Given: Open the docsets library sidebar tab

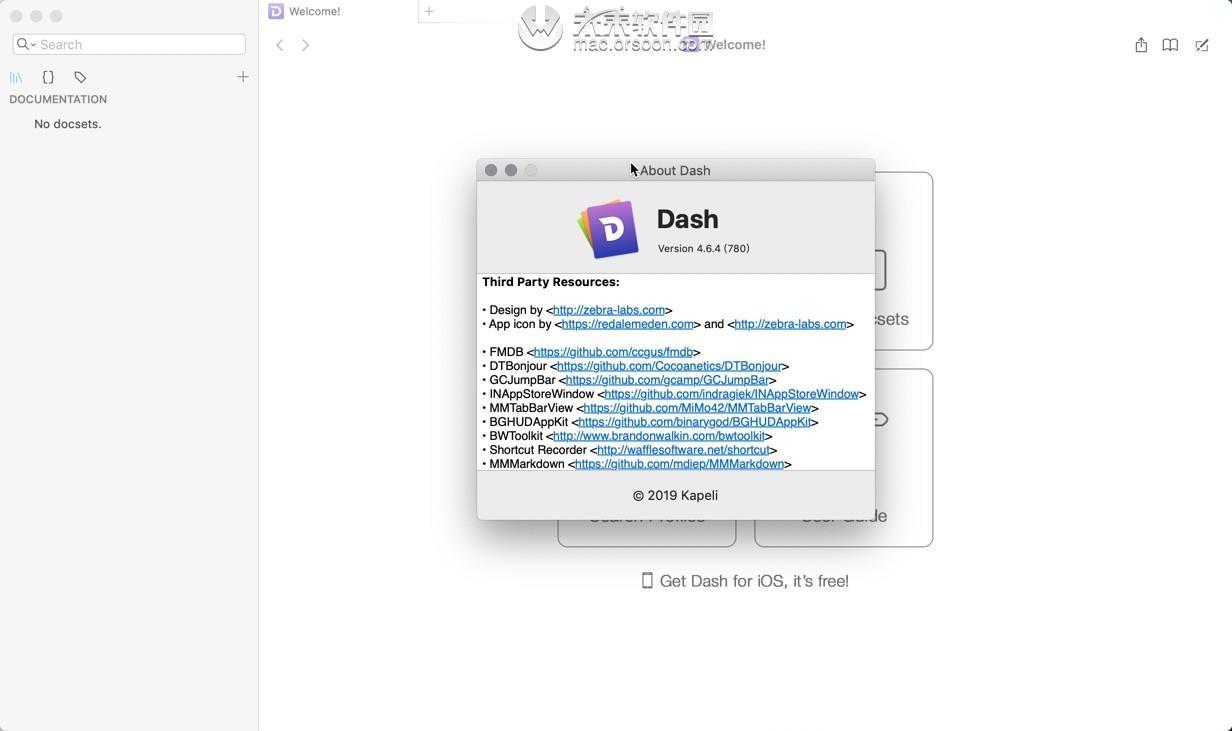Looking at the screenshot, I should click(x=16, y=77).
